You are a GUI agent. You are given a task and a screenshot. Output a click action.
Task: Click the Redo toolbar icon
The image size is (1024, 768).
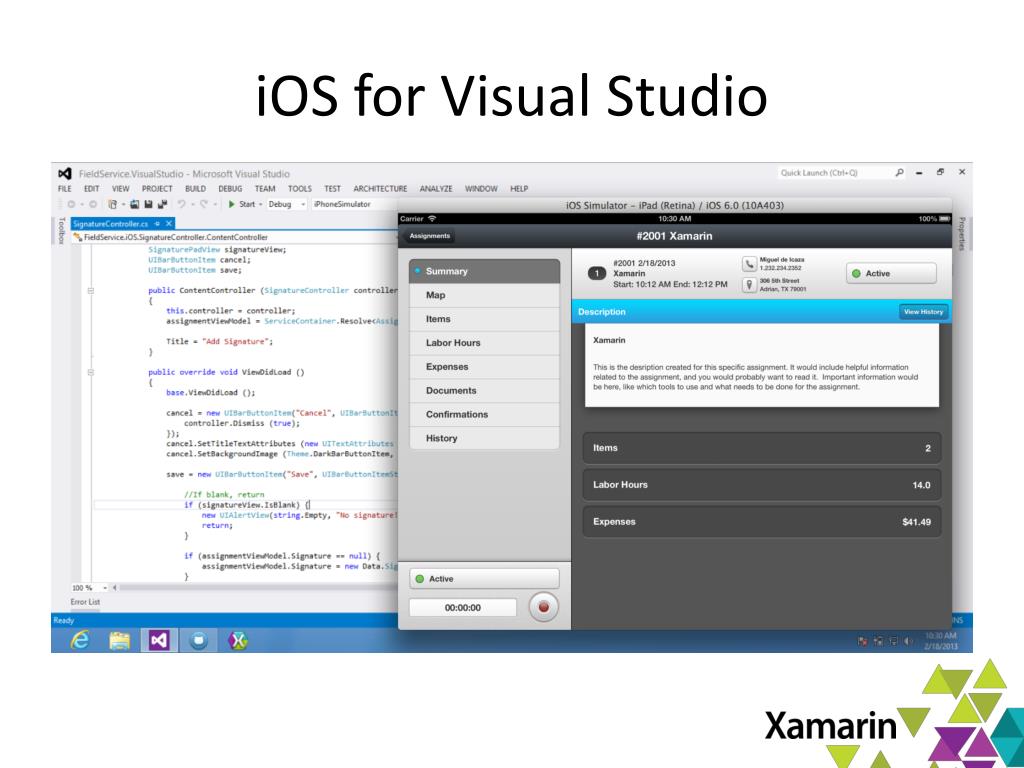[204, 204]
